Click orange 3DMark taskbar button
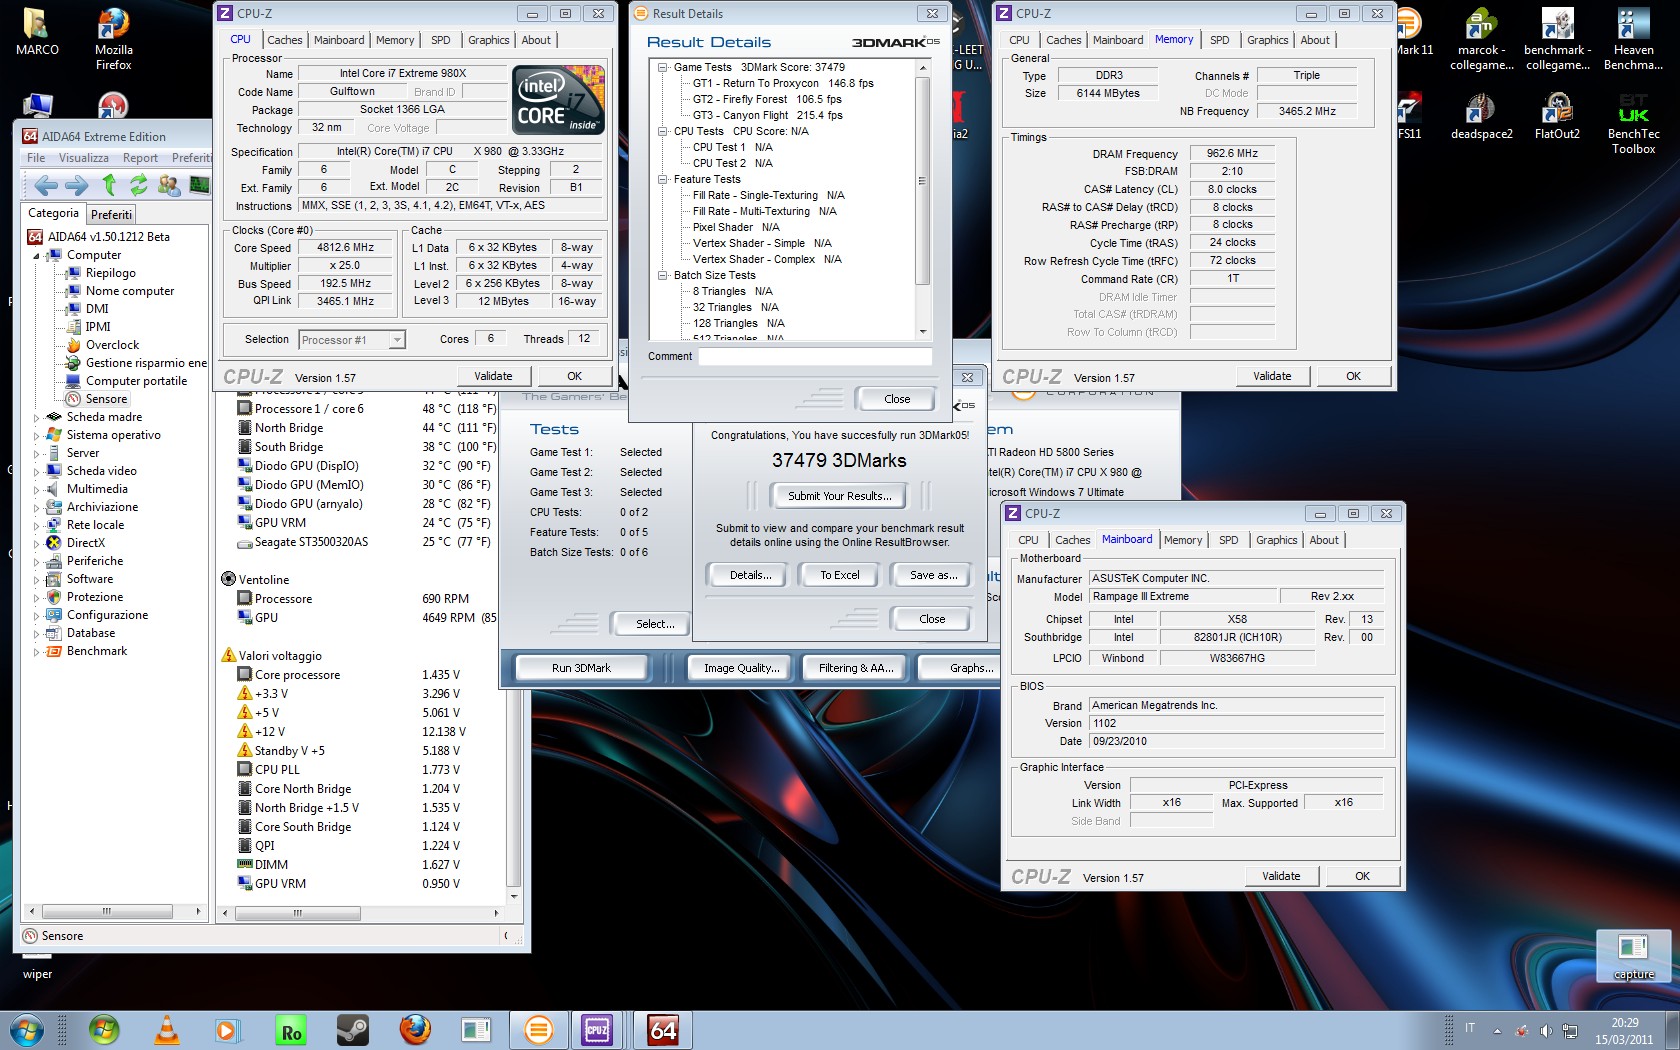 pyautogui.click(x=538, y=1029)
